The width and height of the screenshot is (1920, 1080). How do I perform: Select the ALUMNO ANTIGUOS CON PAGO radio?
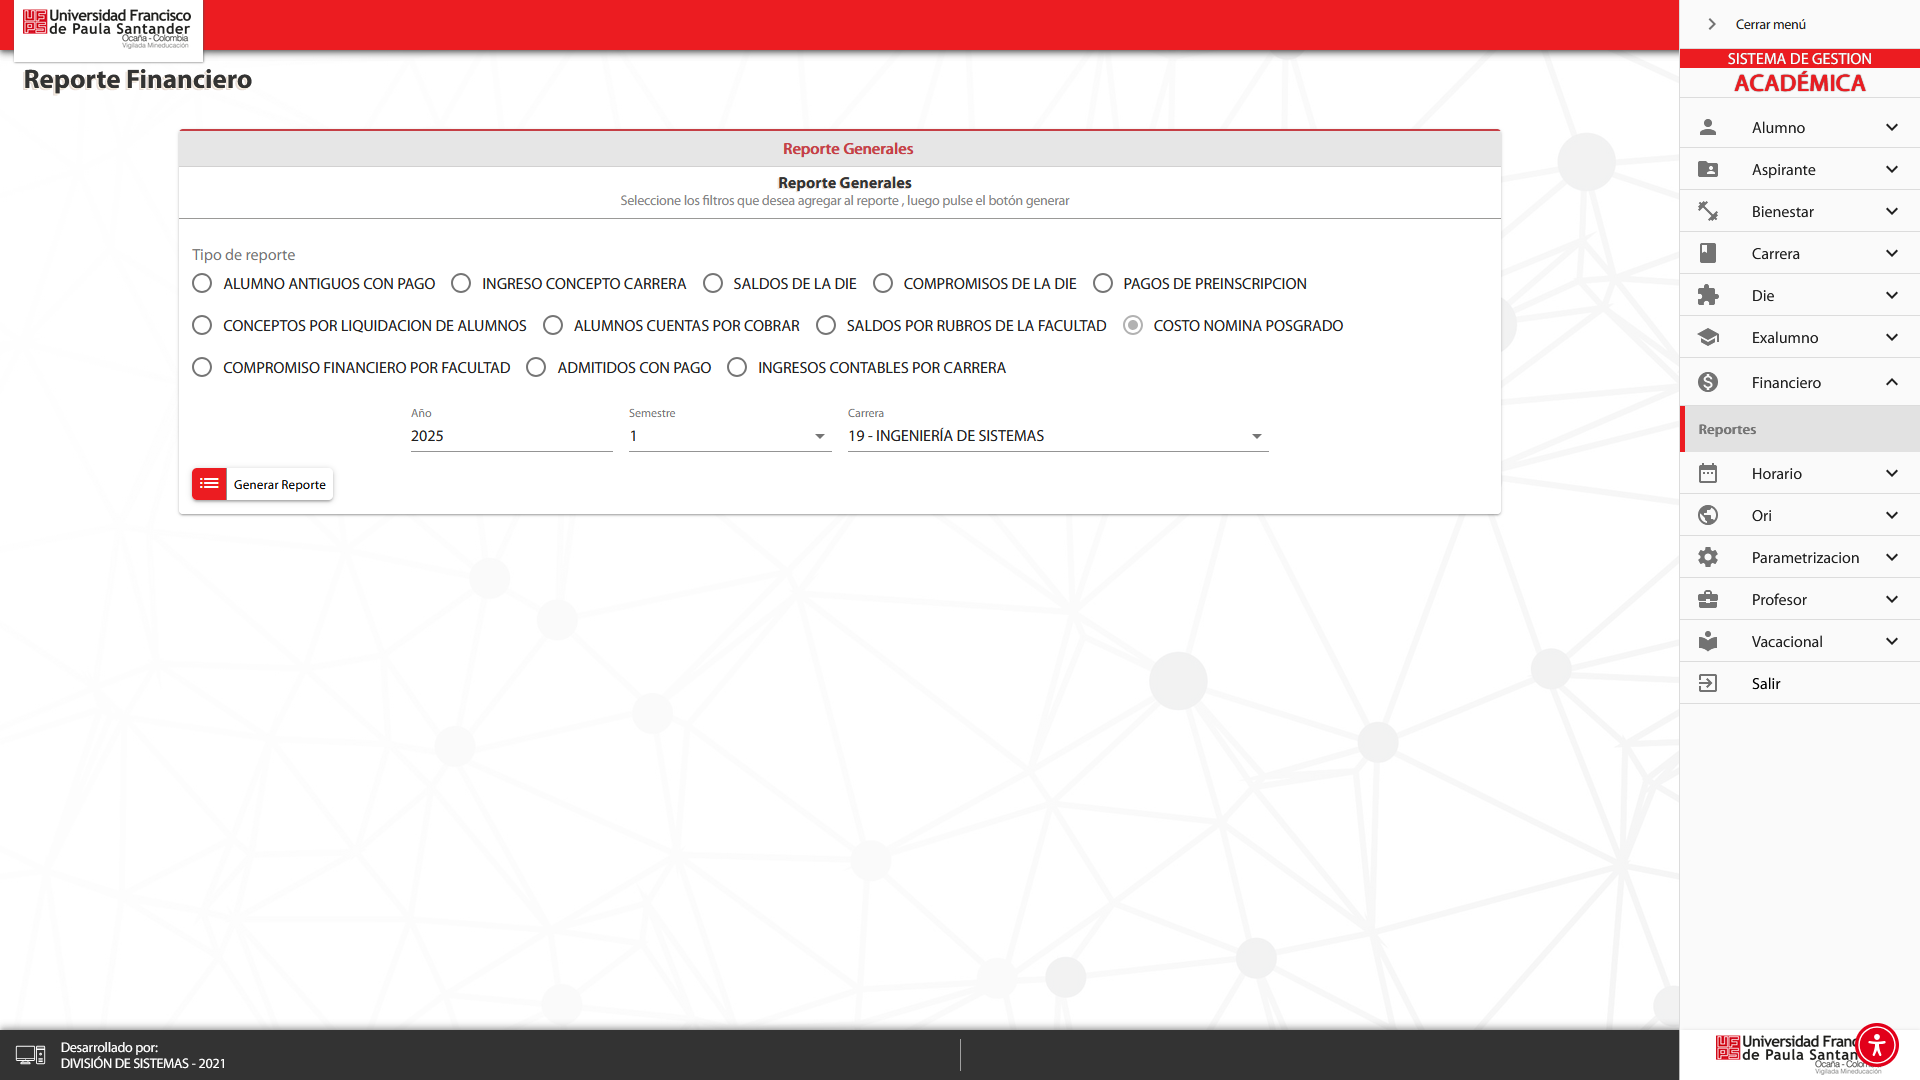[x=202, y=283]
